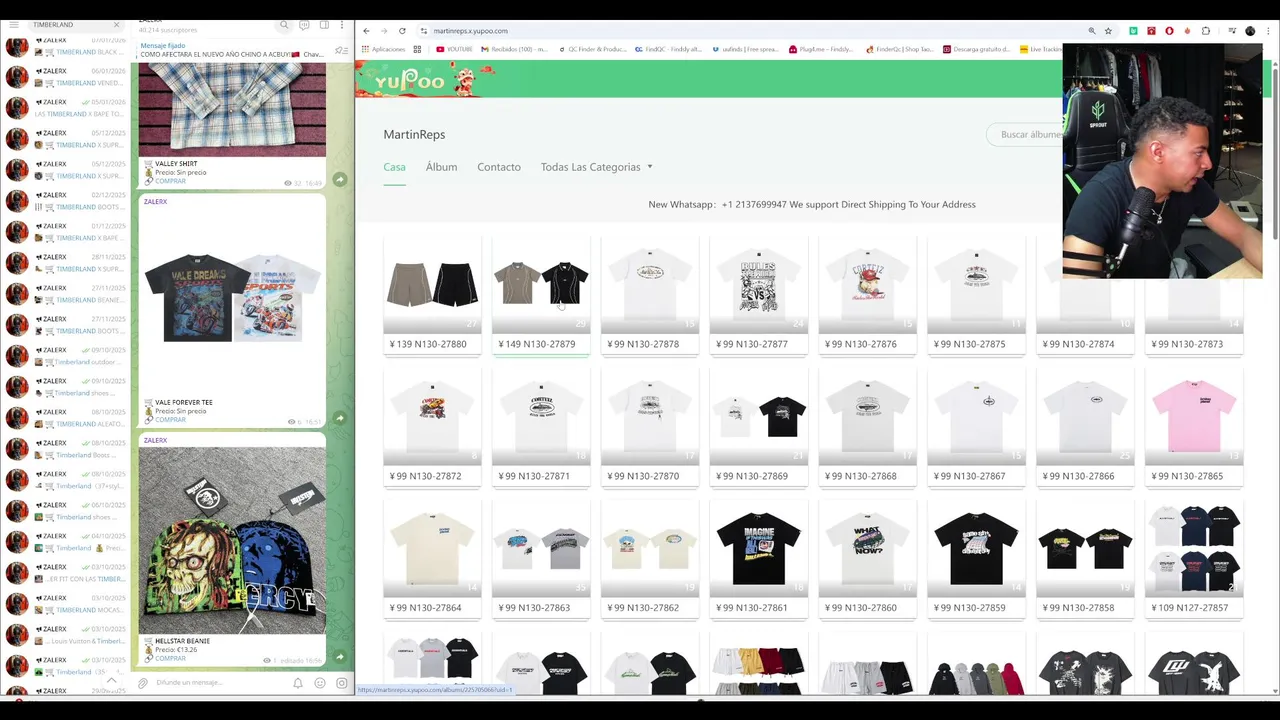
Task: Open Aplicaciones in bookmarks bar
Action: pyautogui.click(x=384, y=49)
